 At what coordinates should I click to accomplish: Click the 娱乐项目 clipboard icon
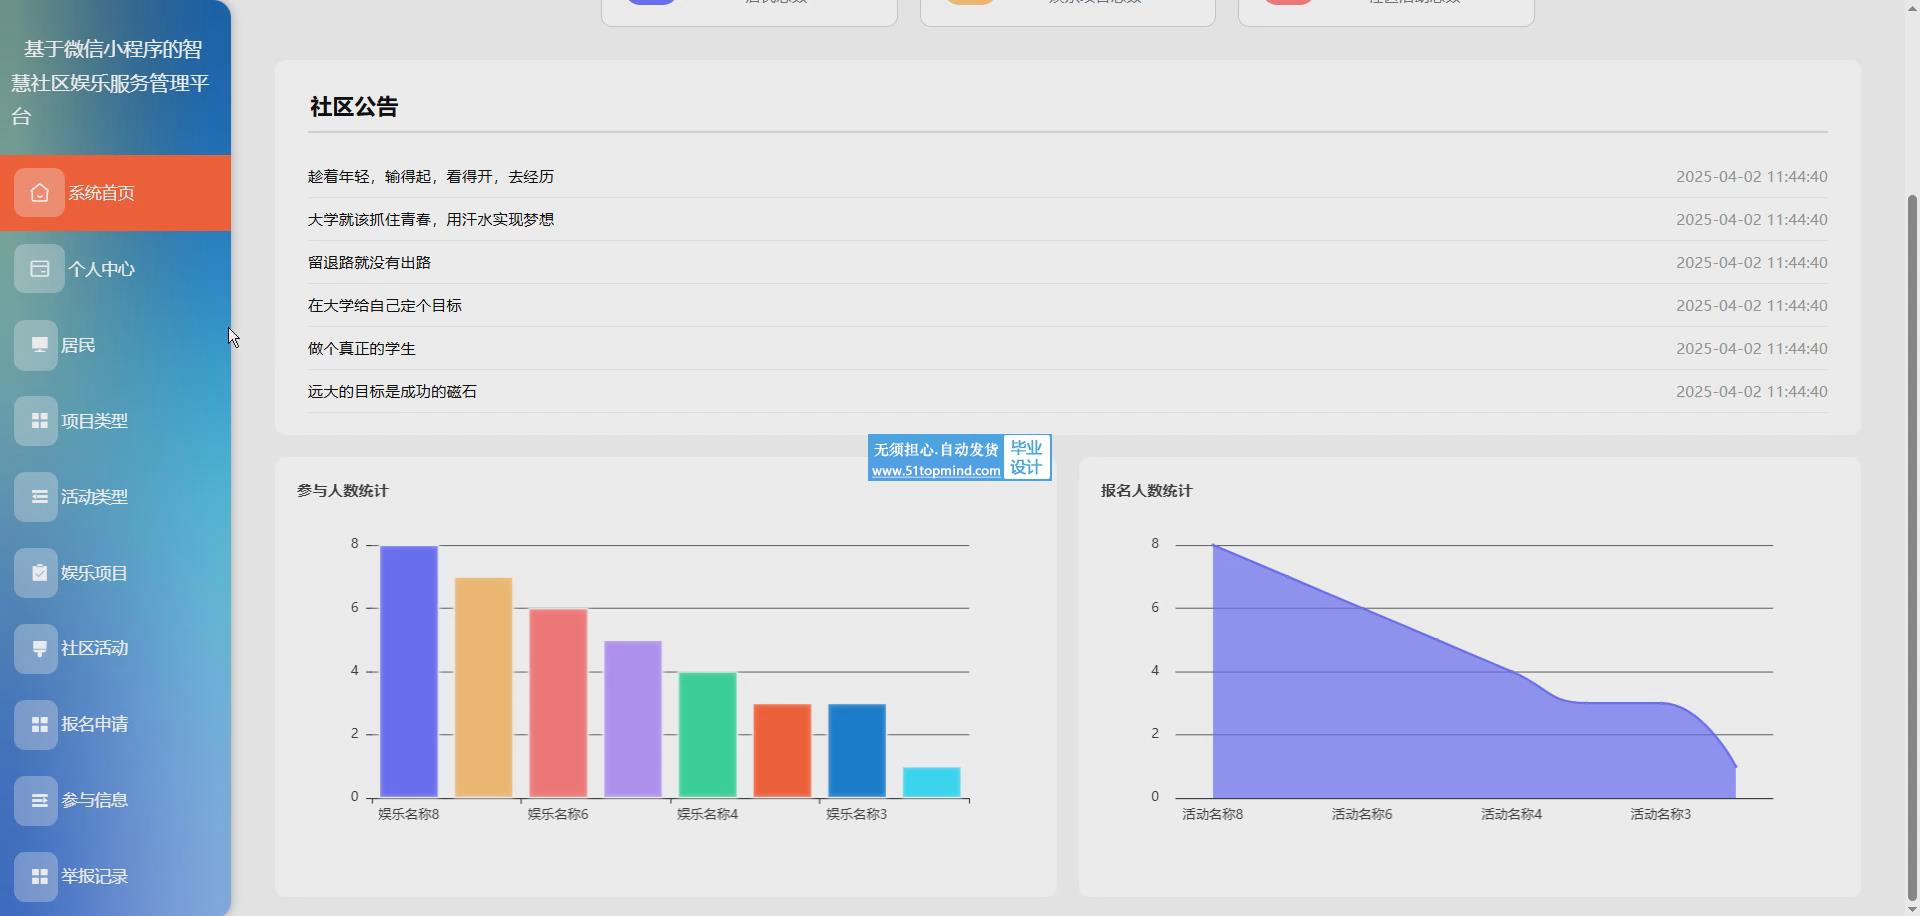point(38,573)
